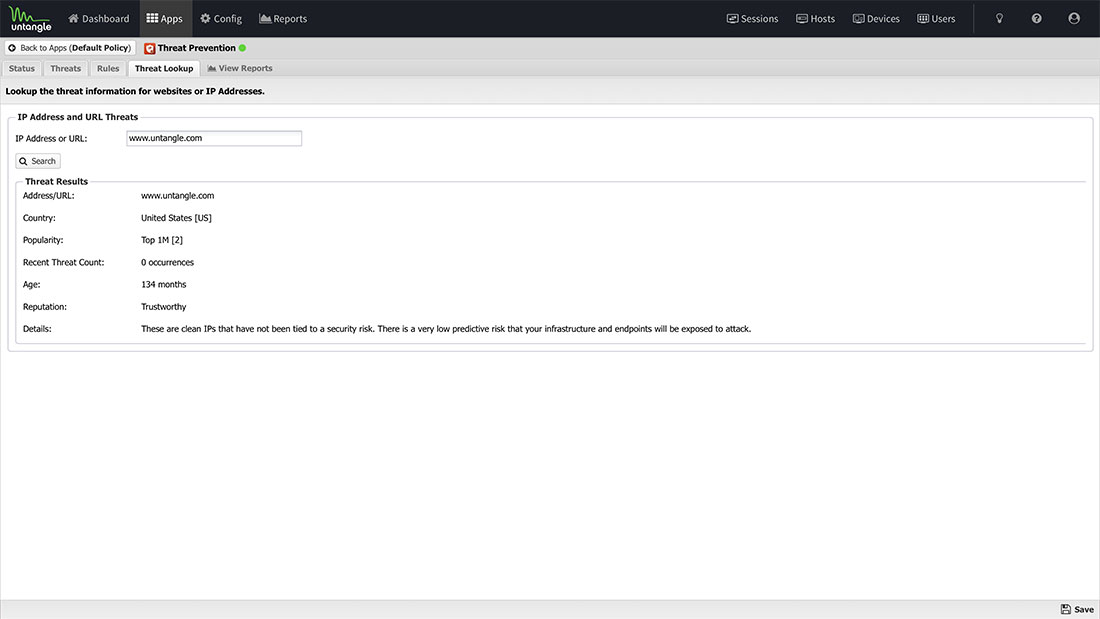Go back to Apps (Default Policy)

coord(70,48)
